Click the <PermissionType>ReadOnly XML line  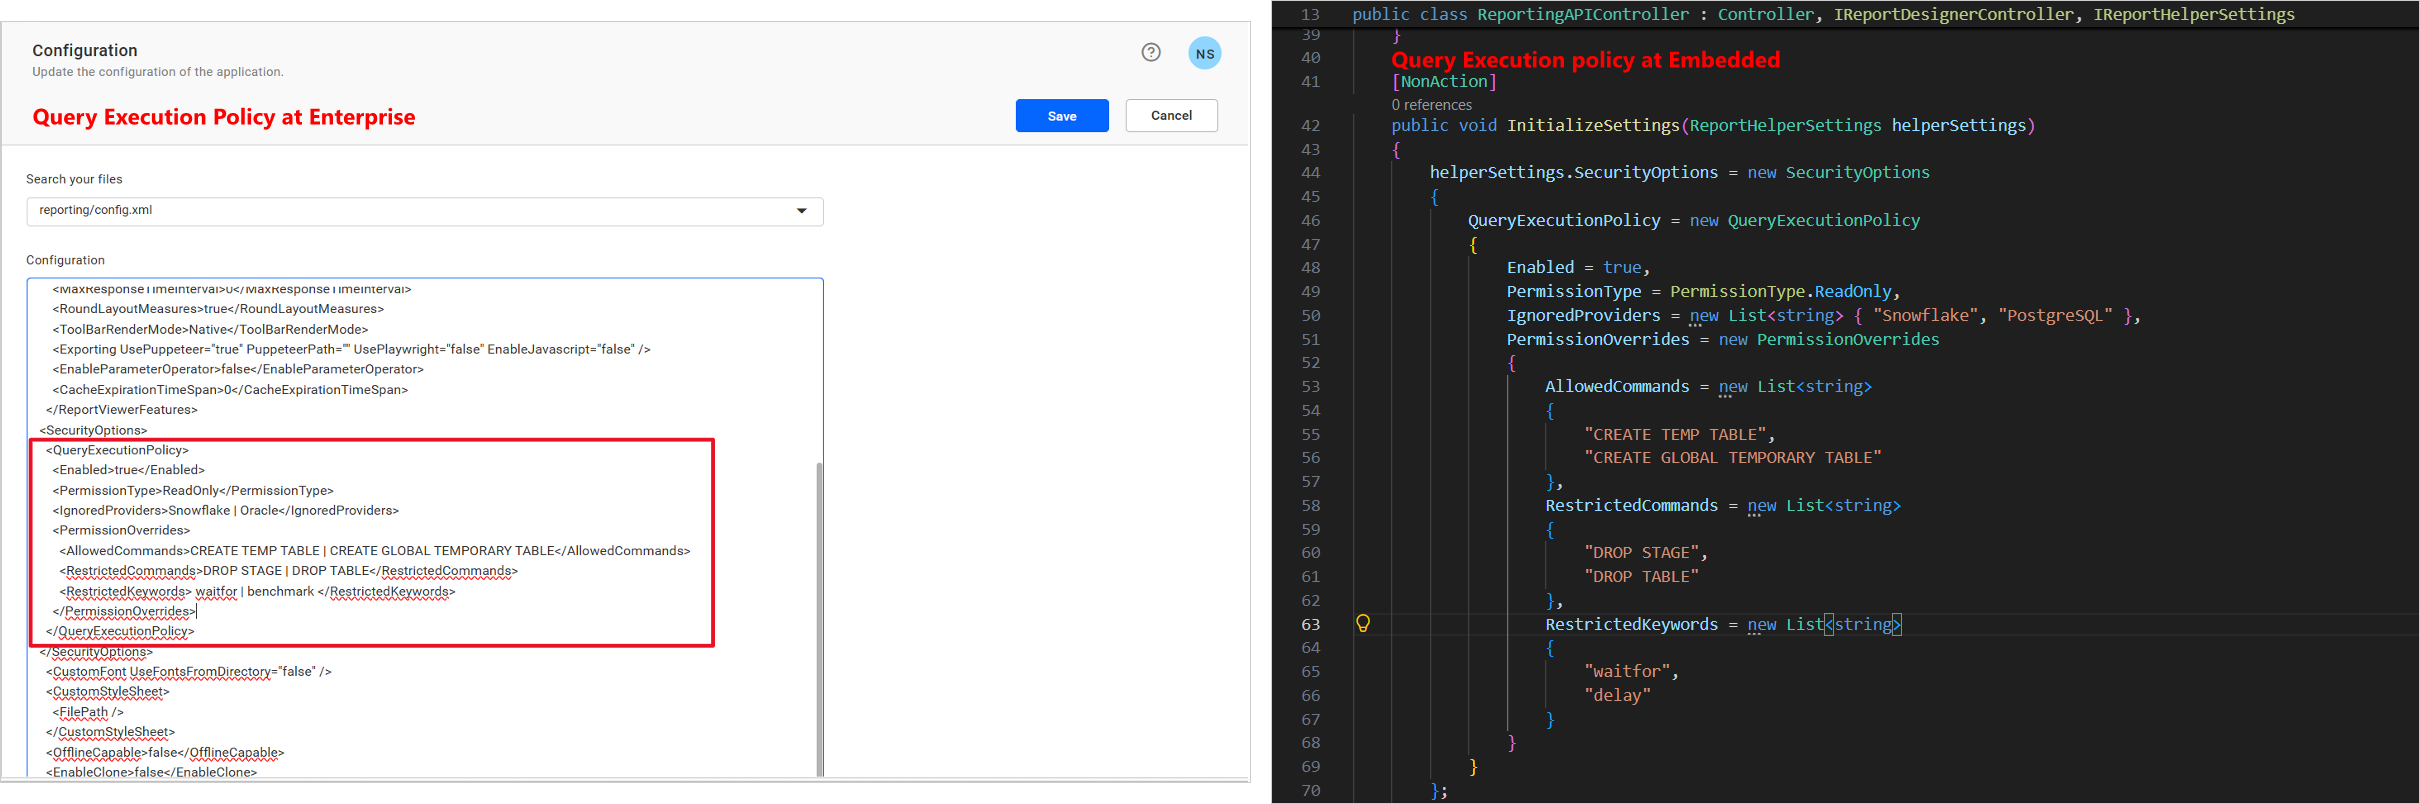click(x=193, y=490)
